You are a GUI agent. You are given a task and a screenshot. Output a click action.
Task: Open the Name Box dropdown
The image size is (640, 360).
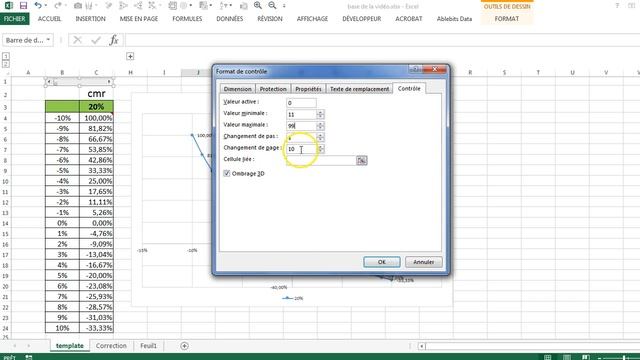[48, 40]
